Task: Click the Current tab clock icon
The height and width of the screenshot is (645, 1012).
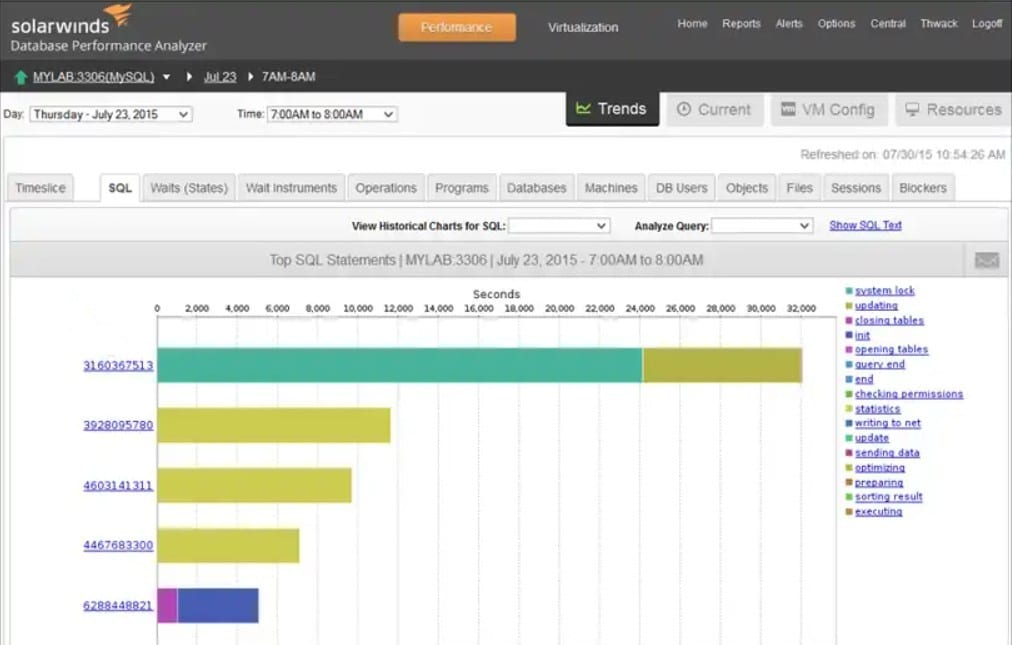Action: click(x=683, y=109)
